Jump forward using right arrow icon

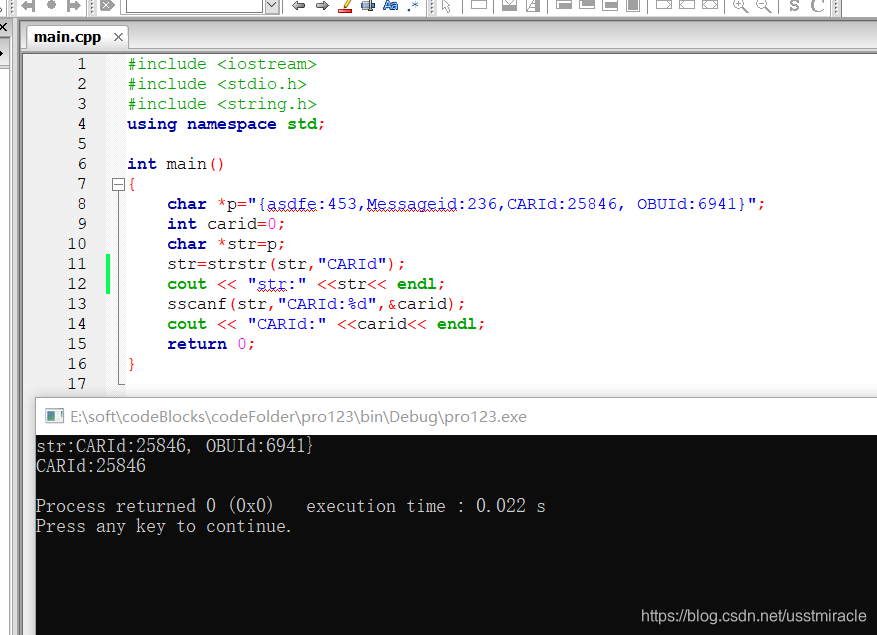tap(322, 6)
